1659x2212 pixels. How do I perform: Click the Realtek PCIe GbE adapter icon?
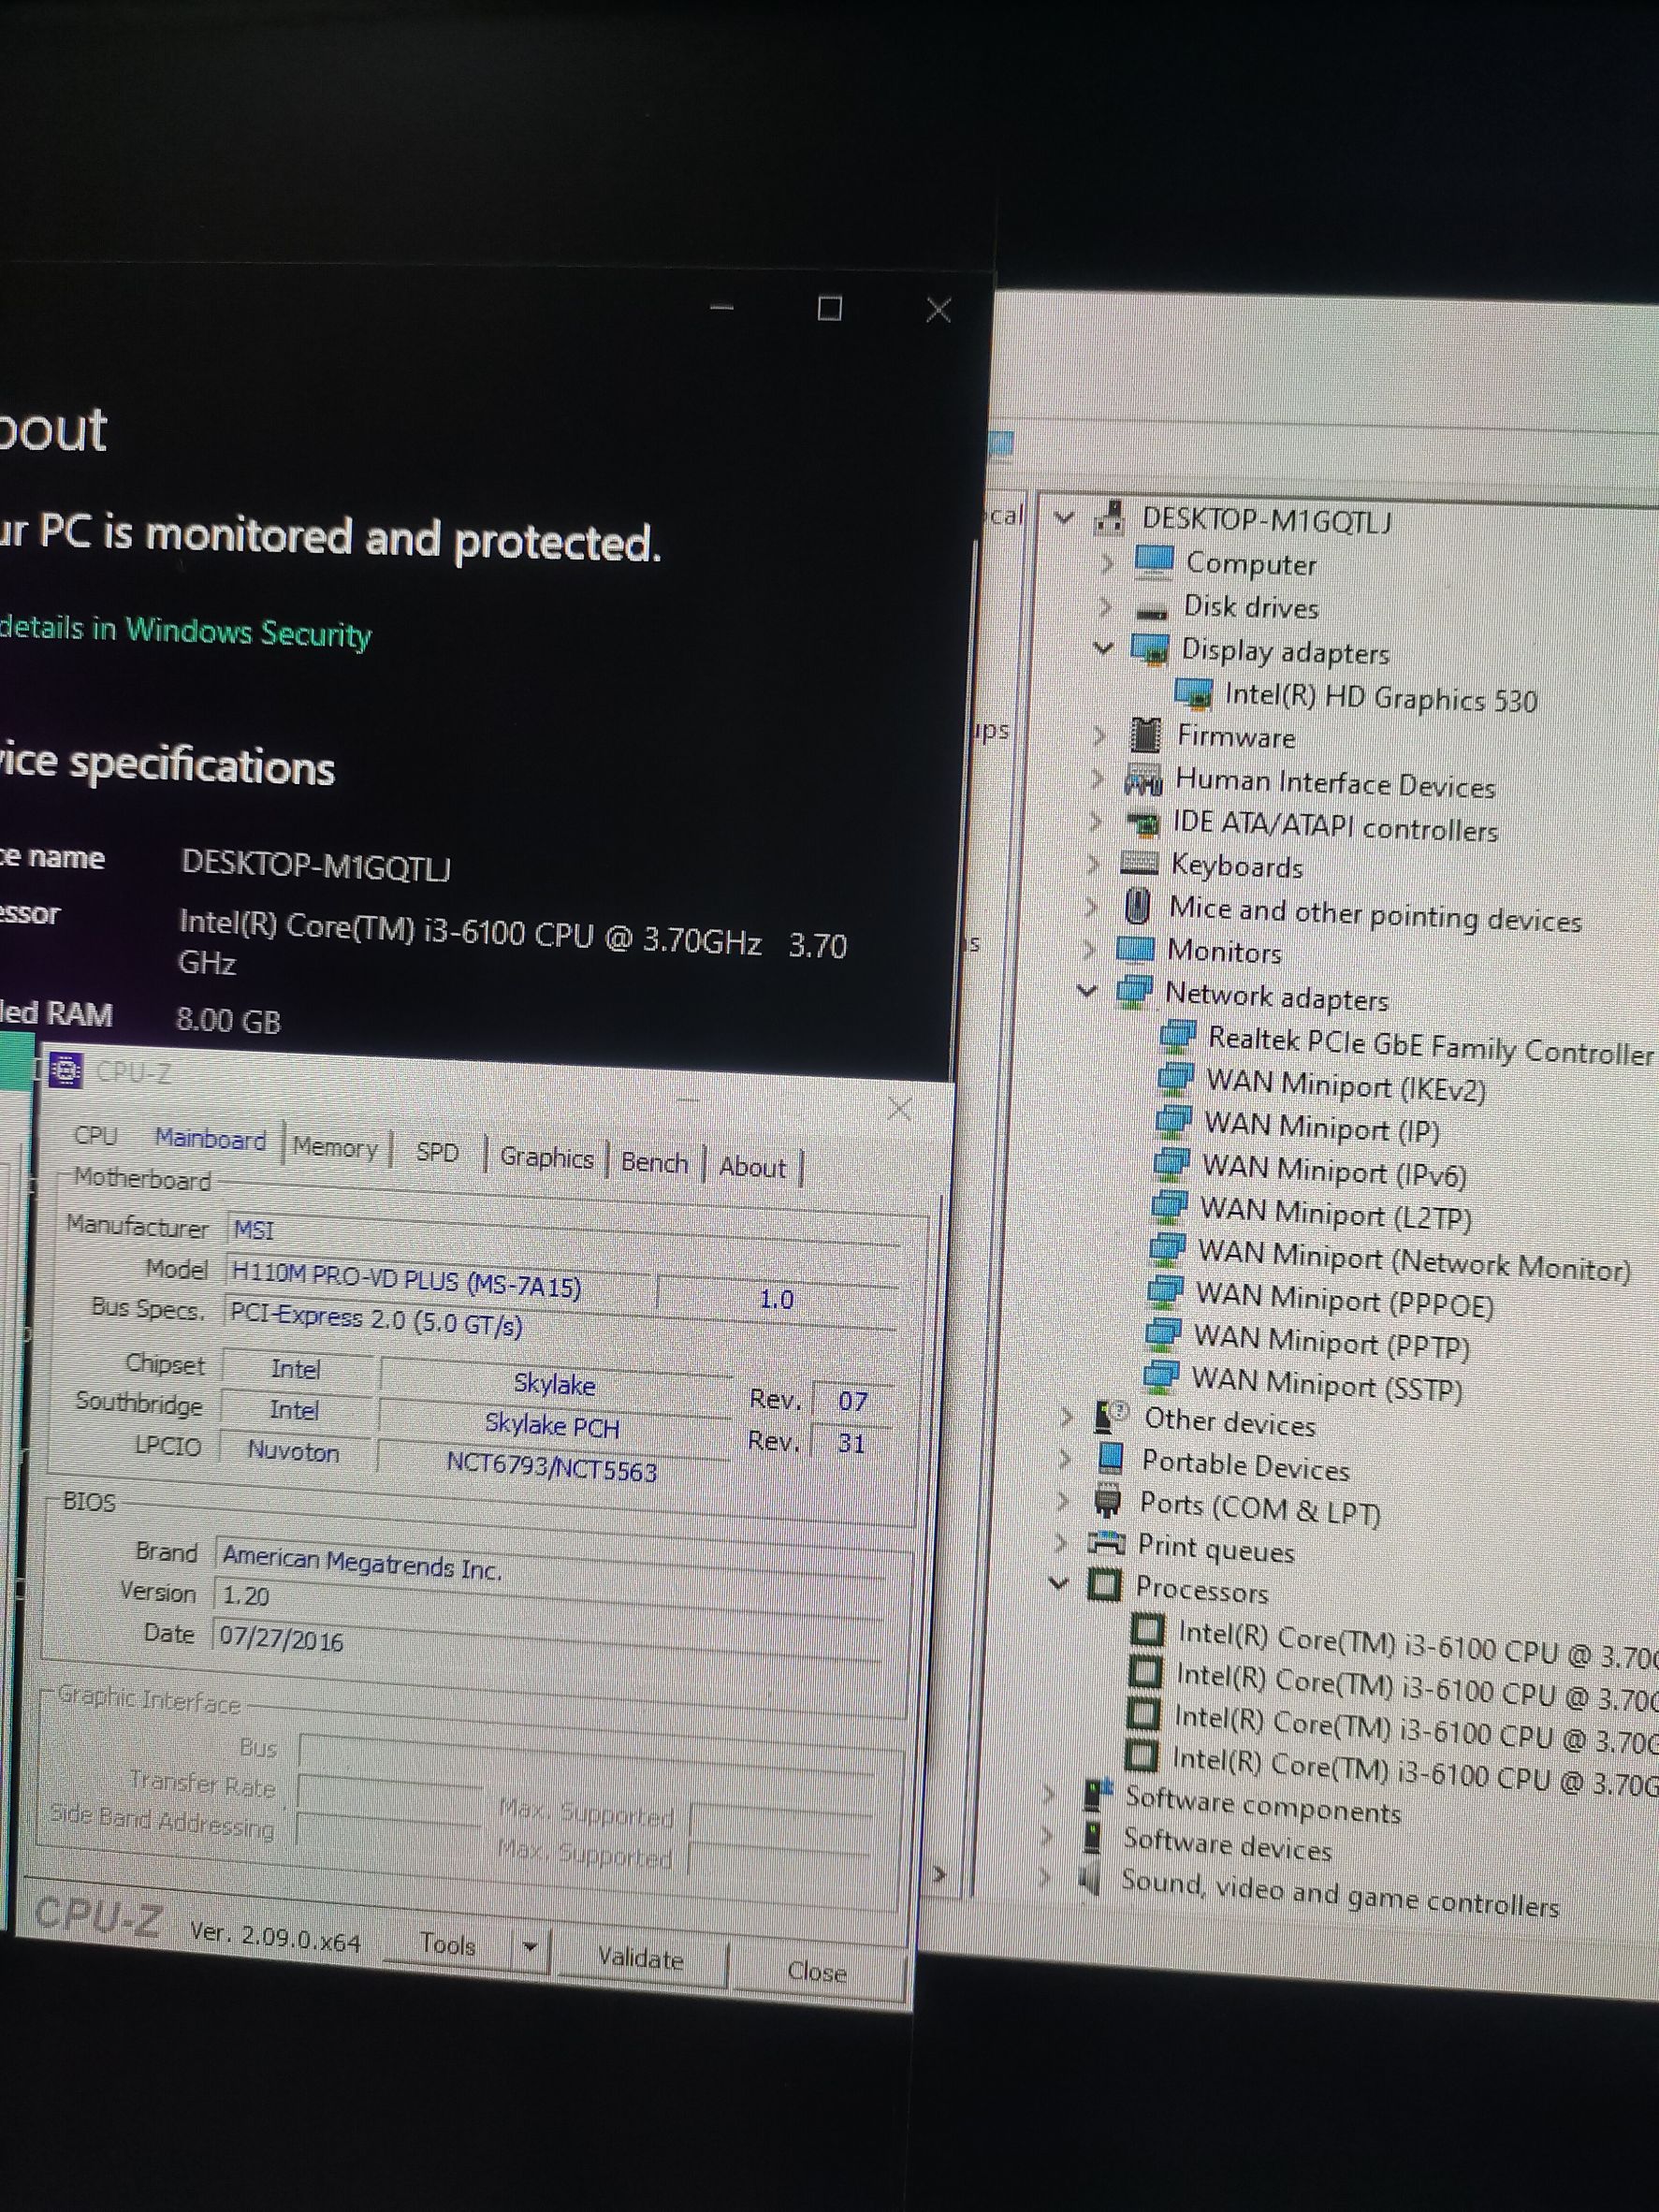(x=1177, y=1036)
